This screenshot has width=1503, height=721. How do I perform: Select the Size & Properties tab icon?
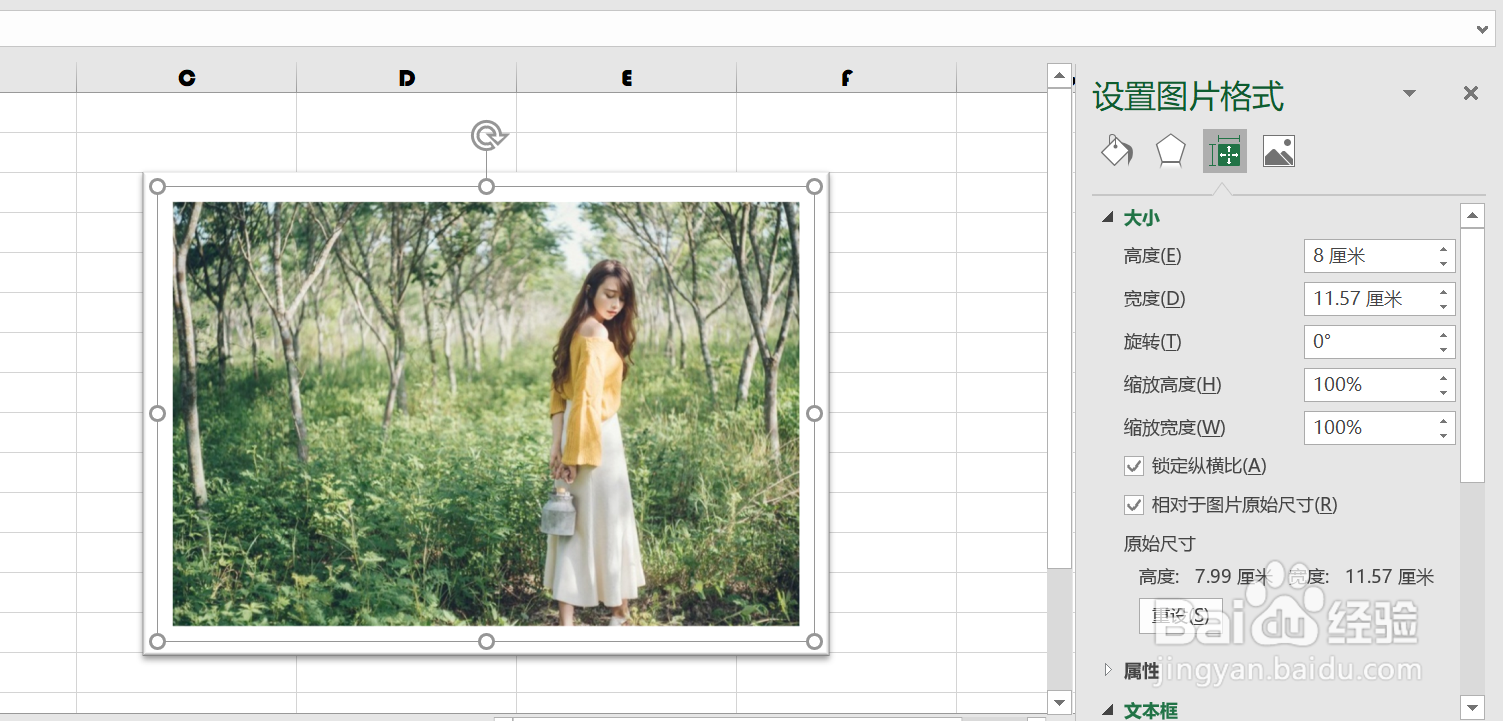[x=1225, y=152]
